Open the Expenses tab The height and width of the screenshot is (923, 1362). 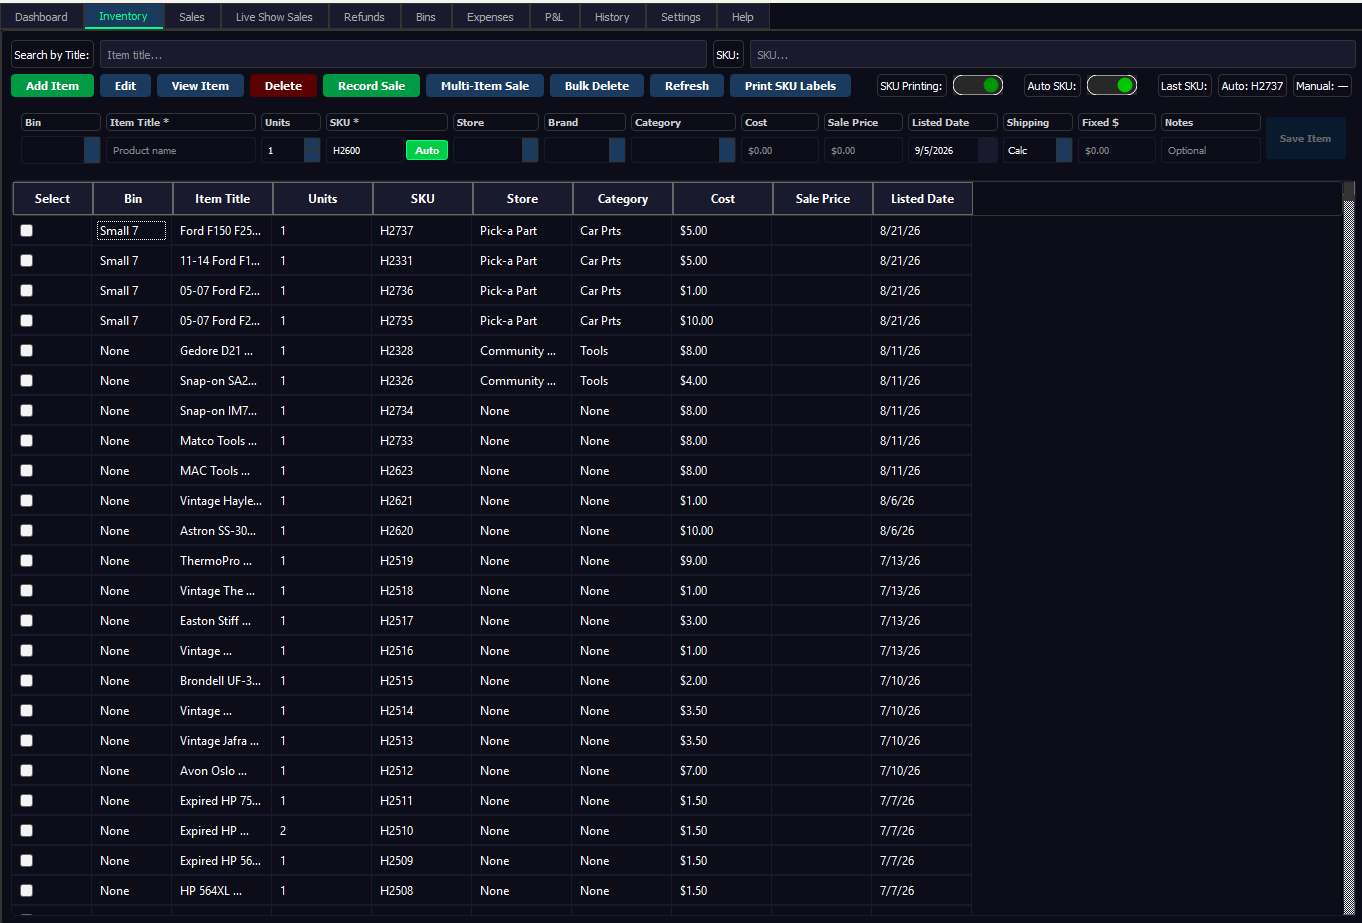pos(490,17)
